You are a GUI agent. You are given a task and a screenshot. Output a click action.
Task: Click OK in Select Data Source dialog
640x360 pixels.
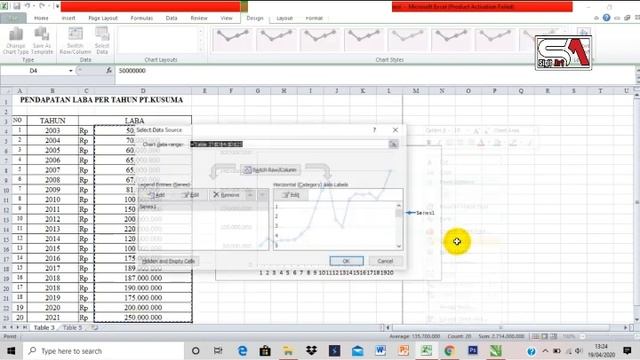(346, 261)
